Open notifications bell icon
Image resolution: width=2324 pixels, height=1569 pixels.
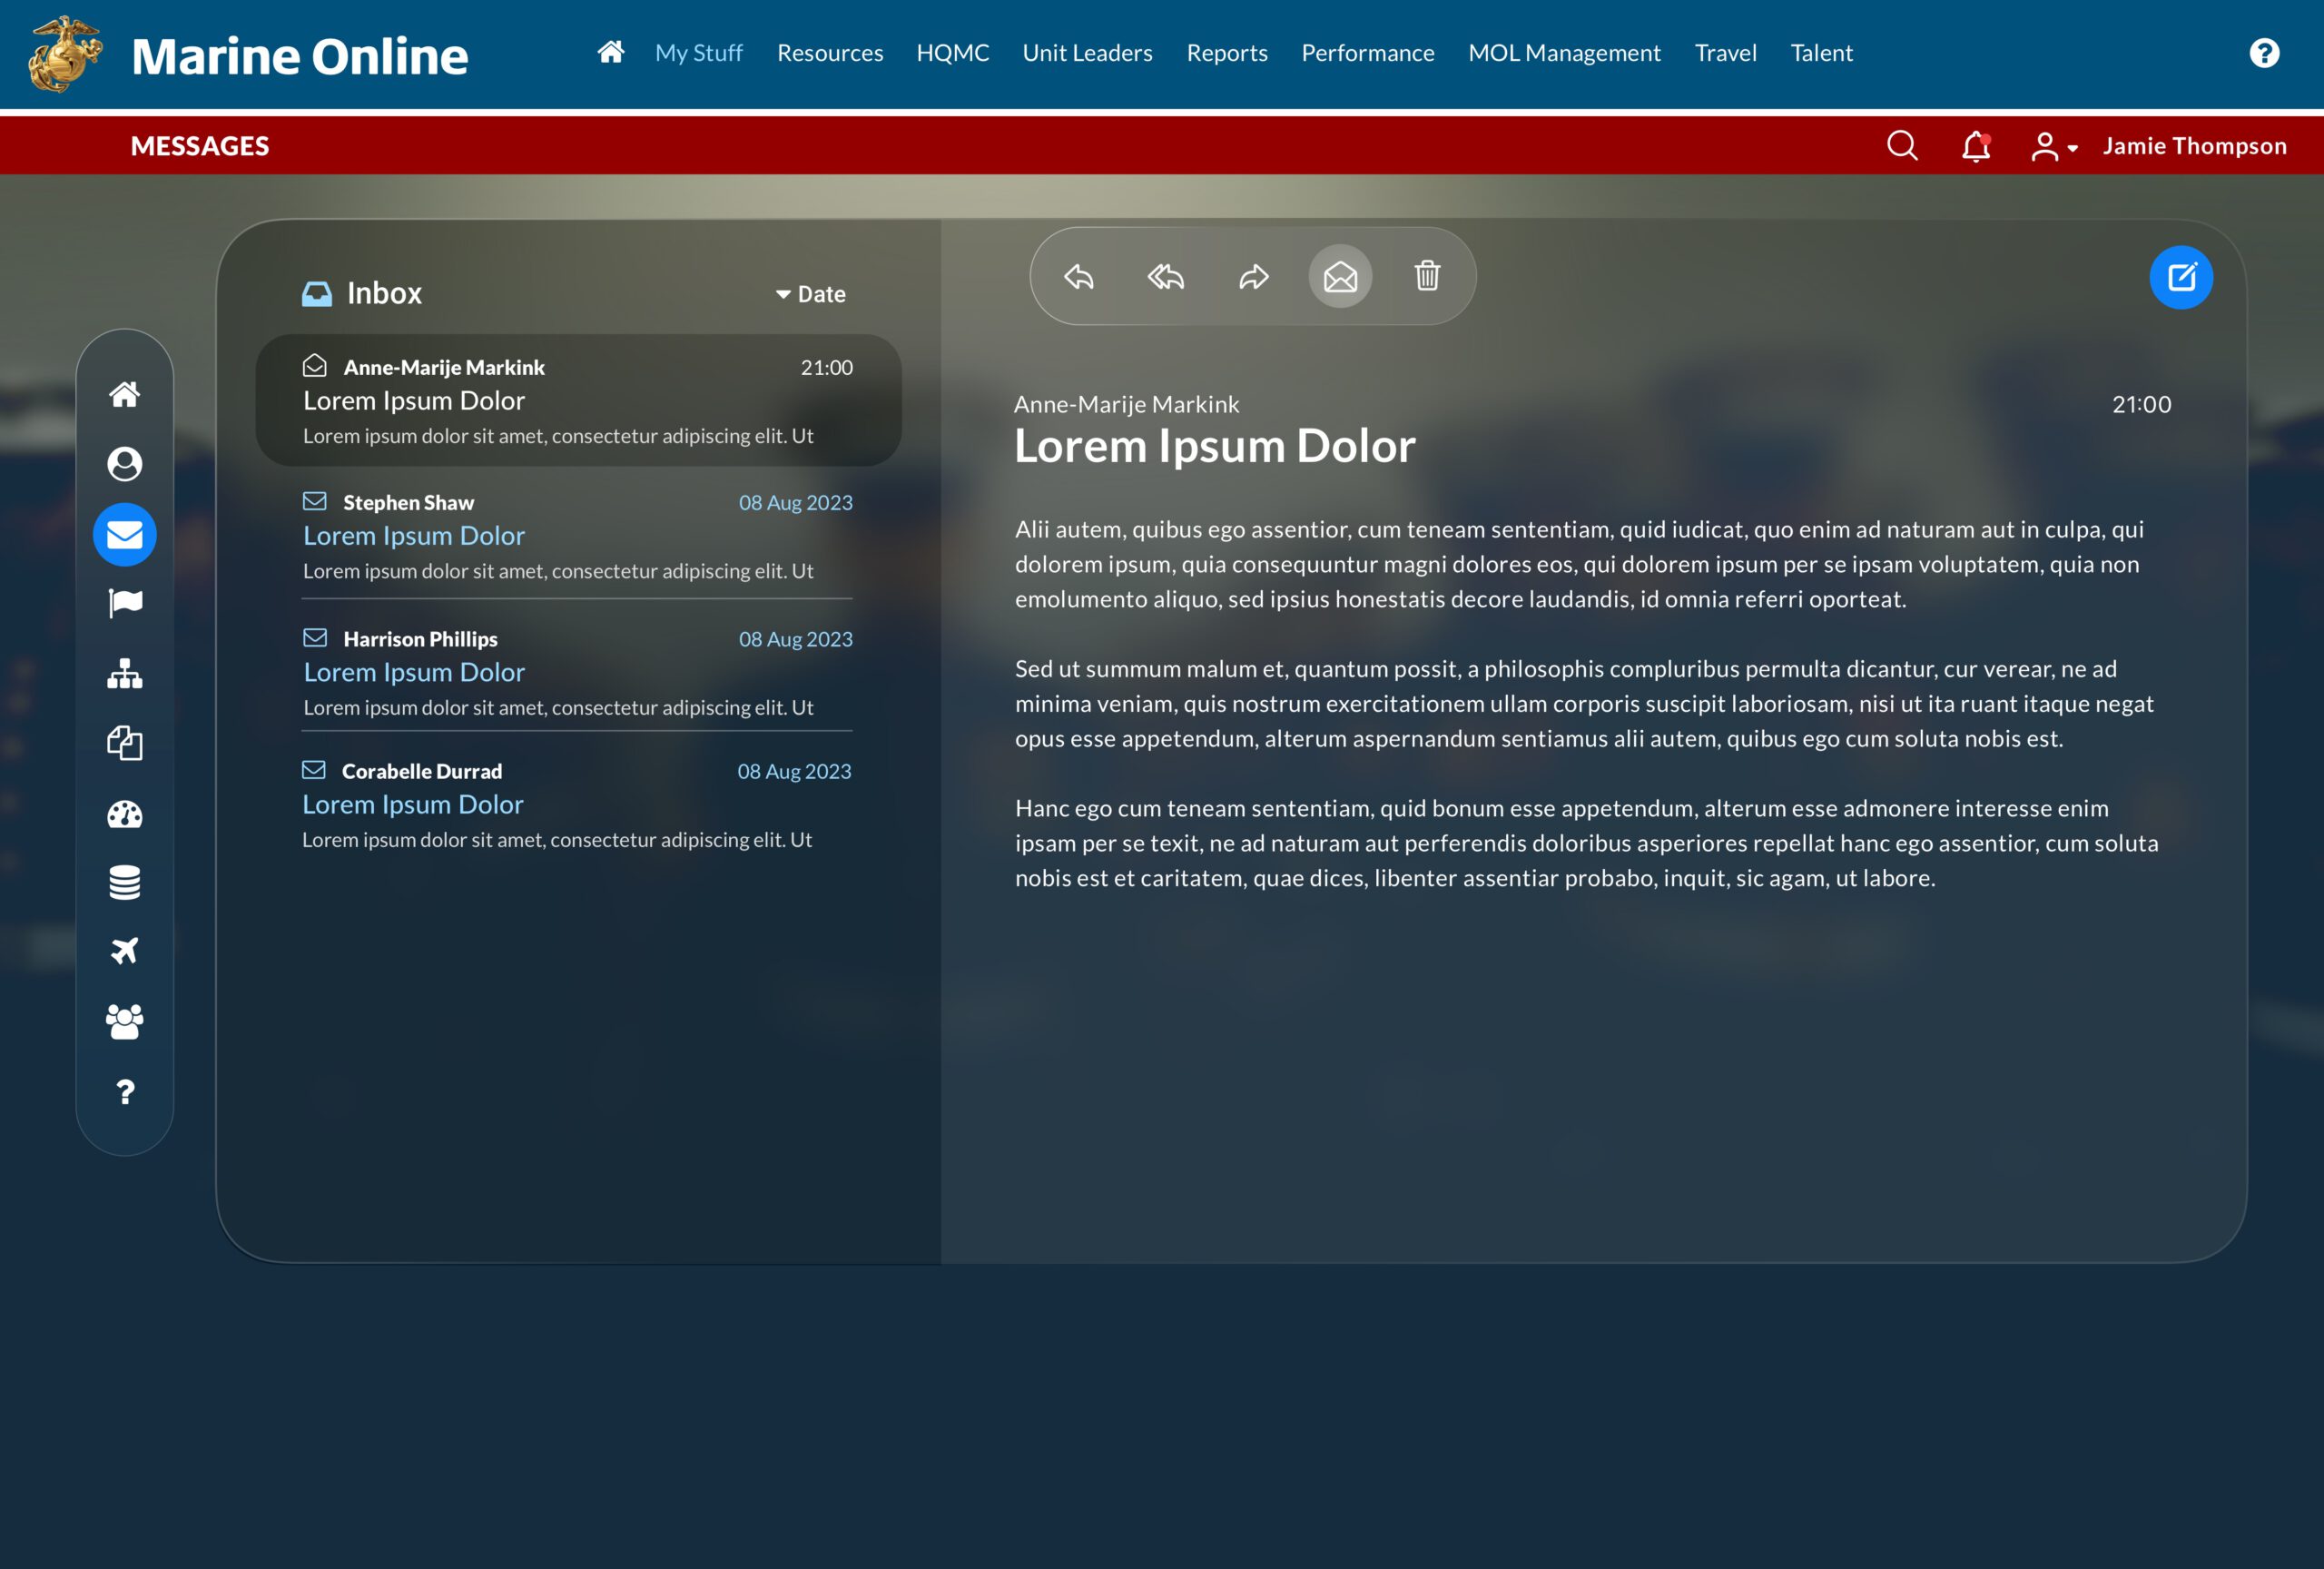click(1976, 146)
